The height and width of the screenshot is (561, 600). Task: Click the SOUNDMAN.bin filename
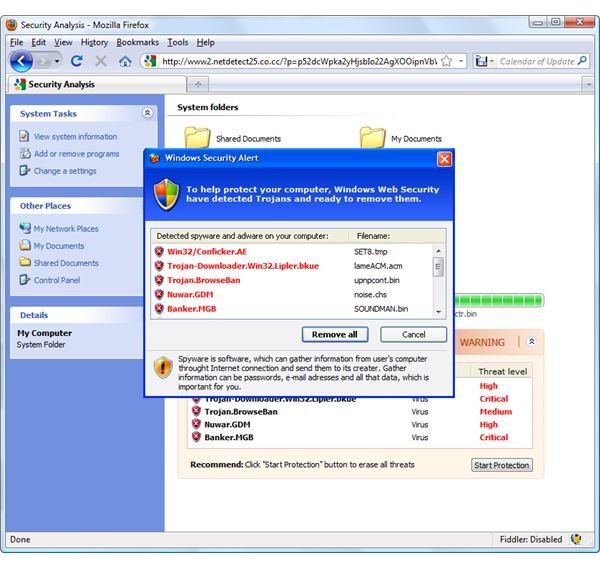381,308
